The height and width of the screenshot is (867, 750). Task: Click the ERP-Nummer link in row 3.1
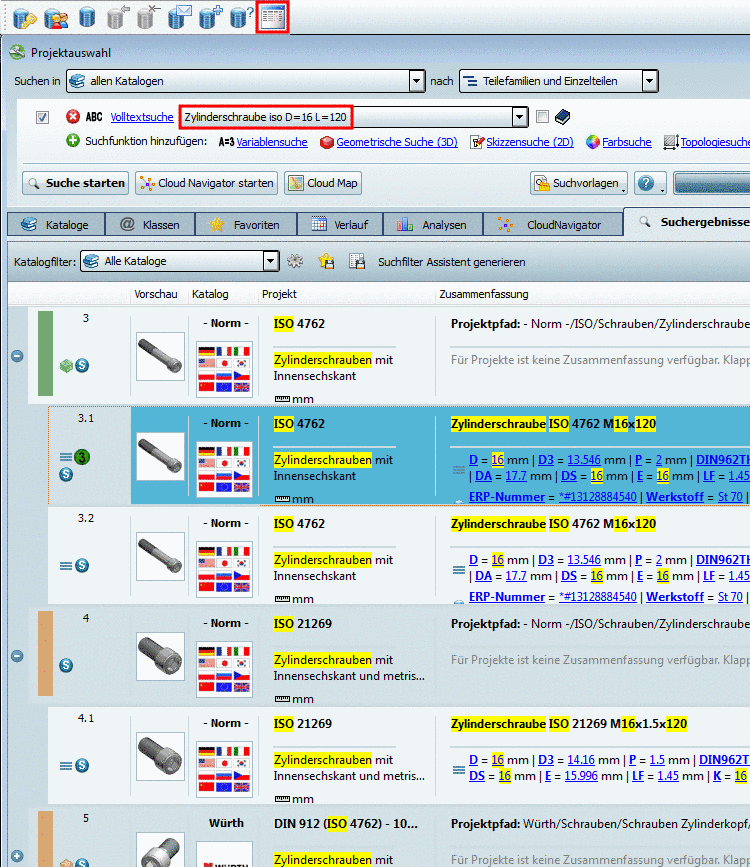pos(507,497)
